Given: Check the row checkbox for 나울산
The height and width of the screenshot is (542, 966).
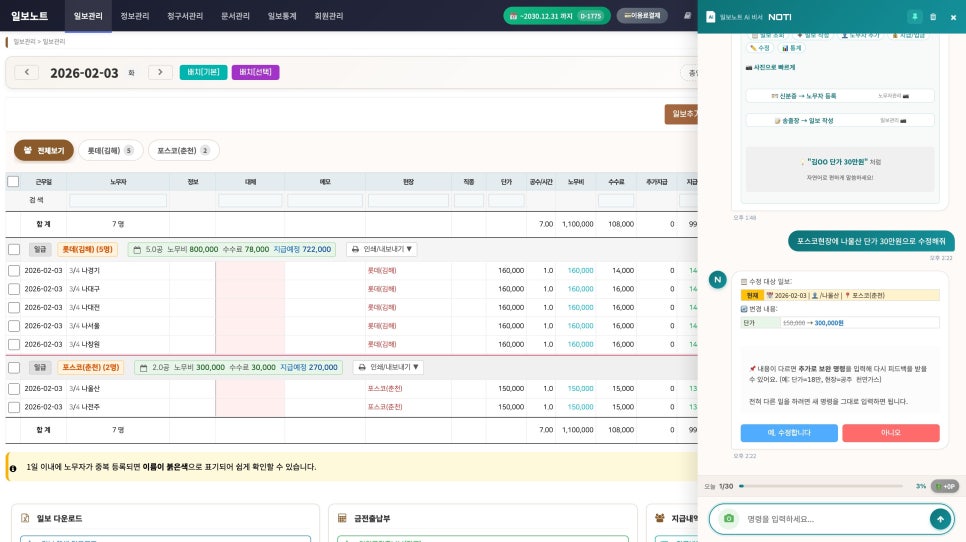Looking at the screenshot, I should pyautogui.click(x=14, y=388).
